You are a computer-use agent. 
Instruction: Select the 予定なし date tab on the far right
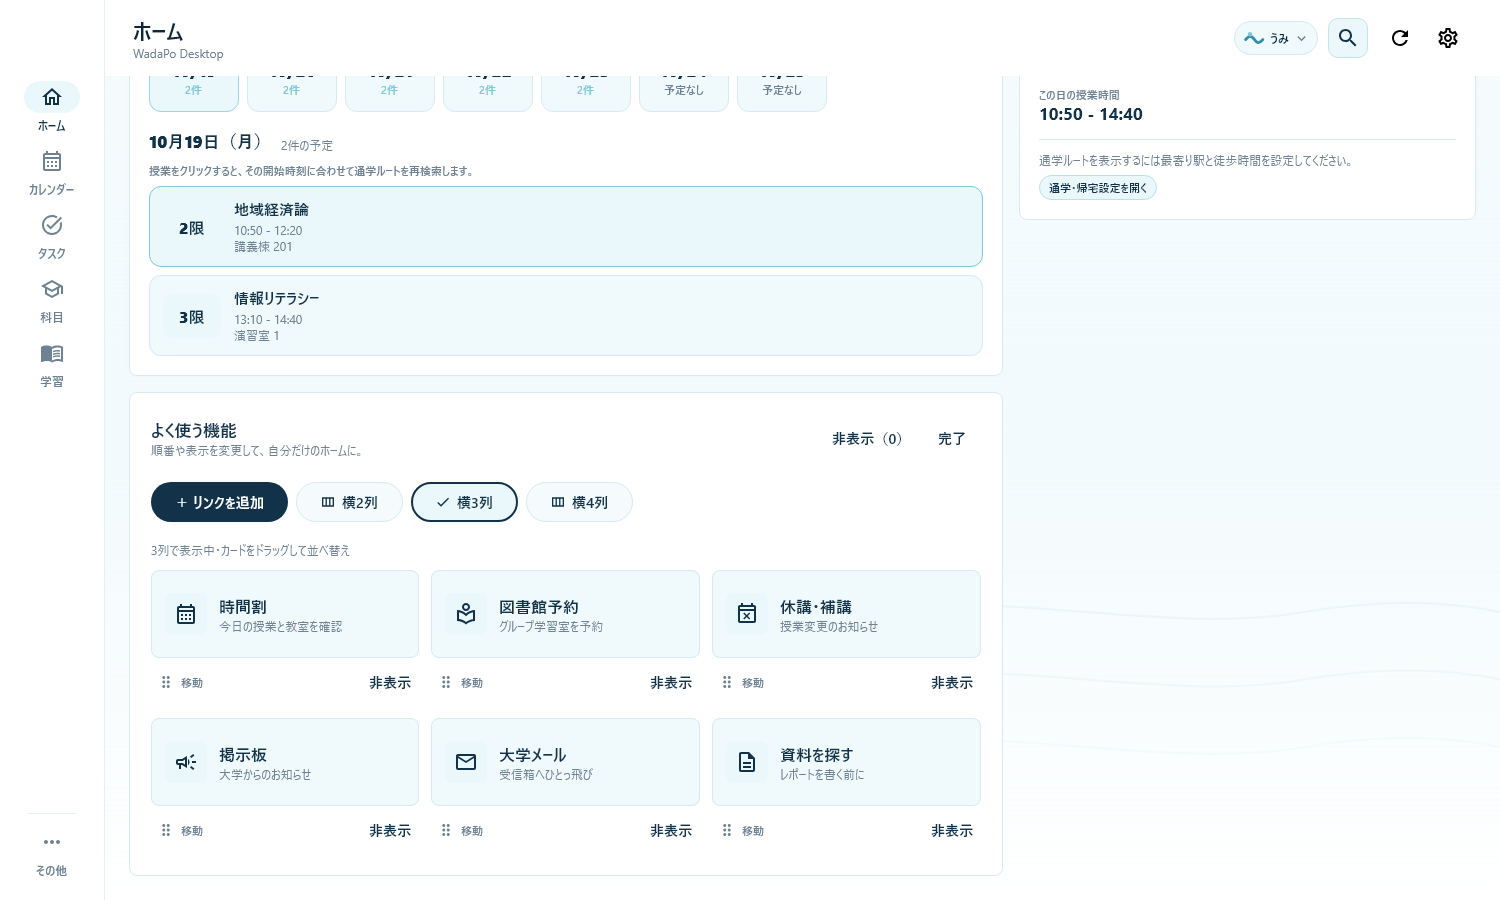[782, 90]
